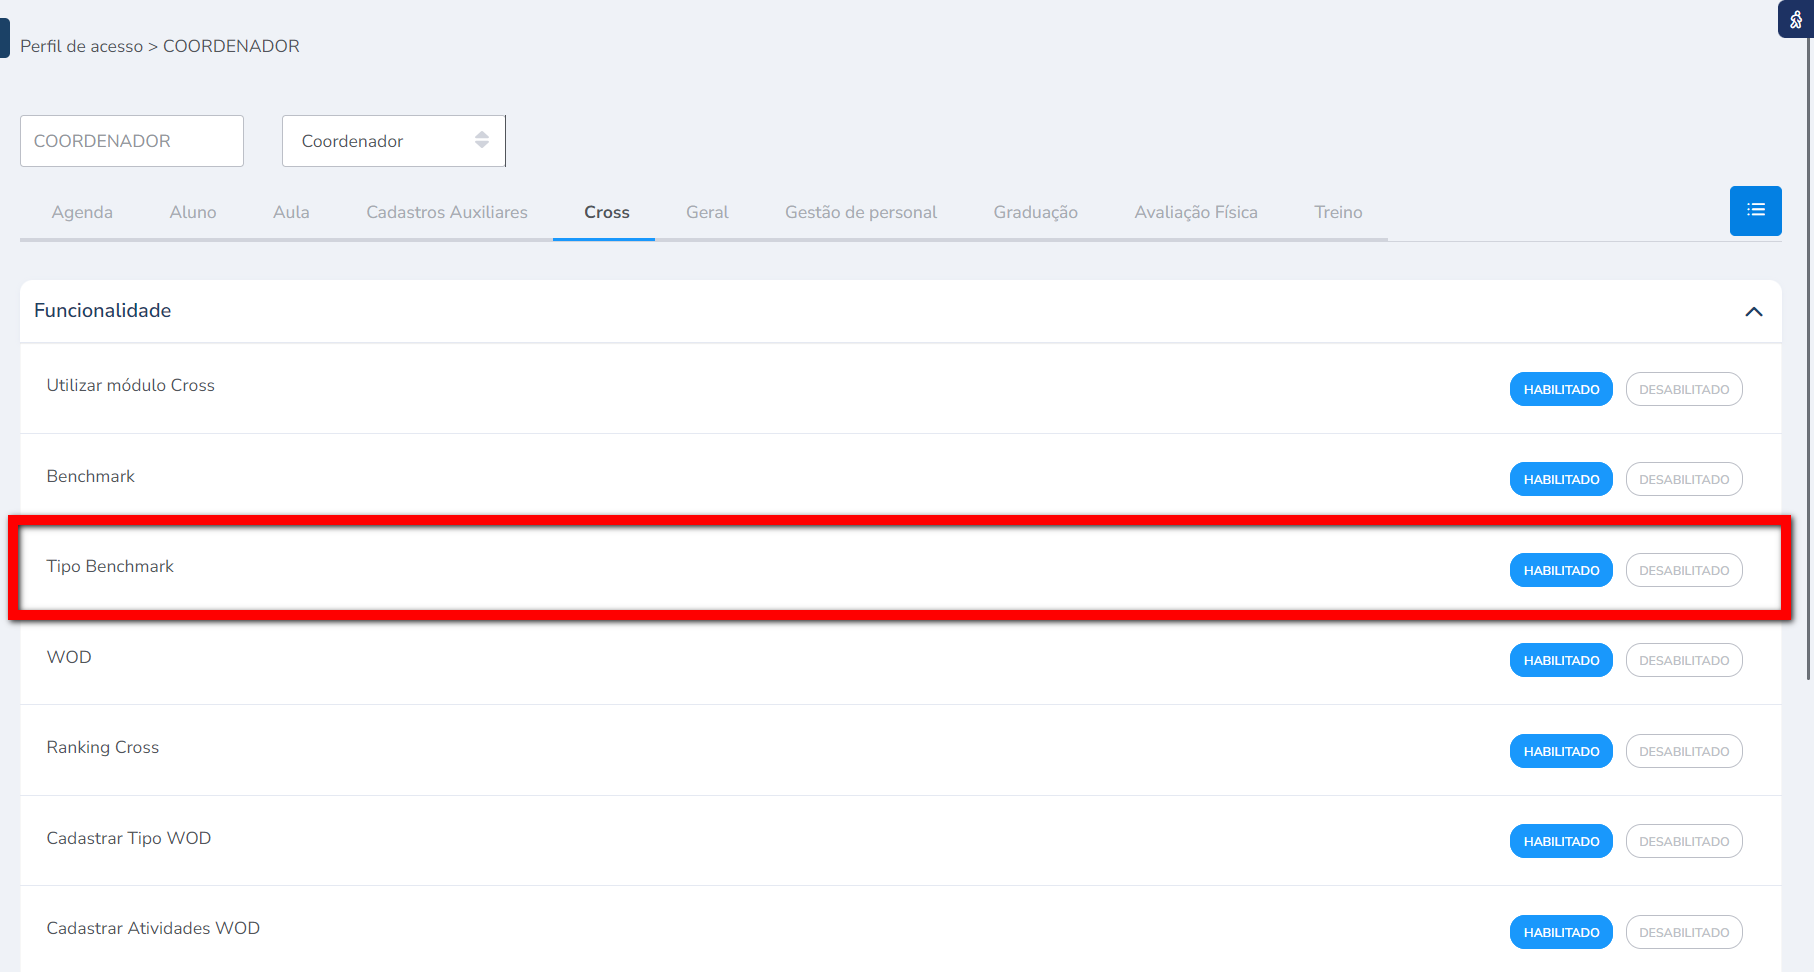1814x972 pixels.
Task: Disable Cadastrar Tipo WOD
Action: (x=1683, y=841)
